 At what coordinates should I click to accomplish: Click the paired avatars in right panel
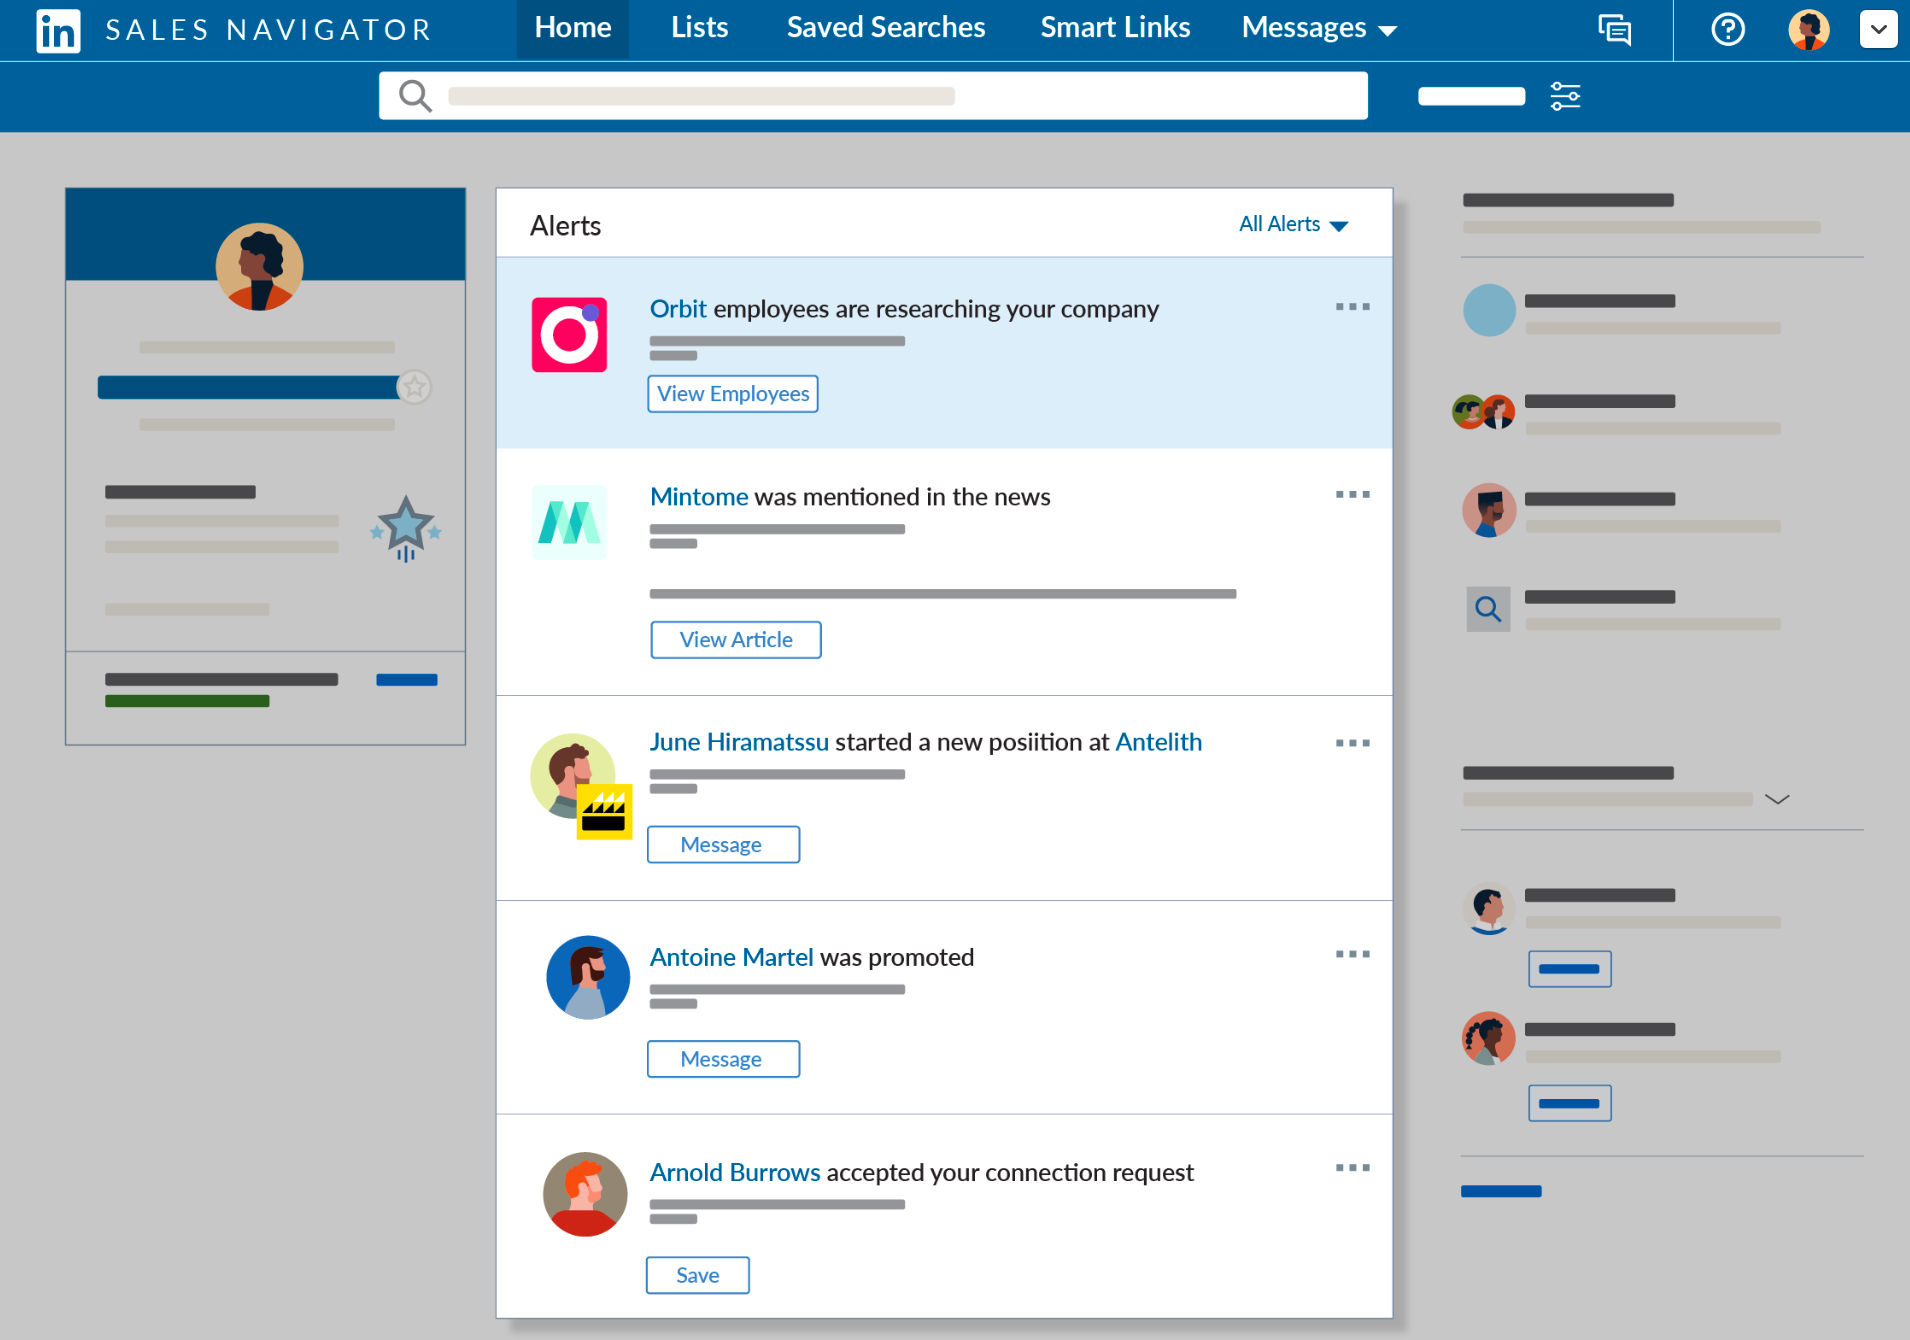pyautogui.click(x=1483, y=411)
